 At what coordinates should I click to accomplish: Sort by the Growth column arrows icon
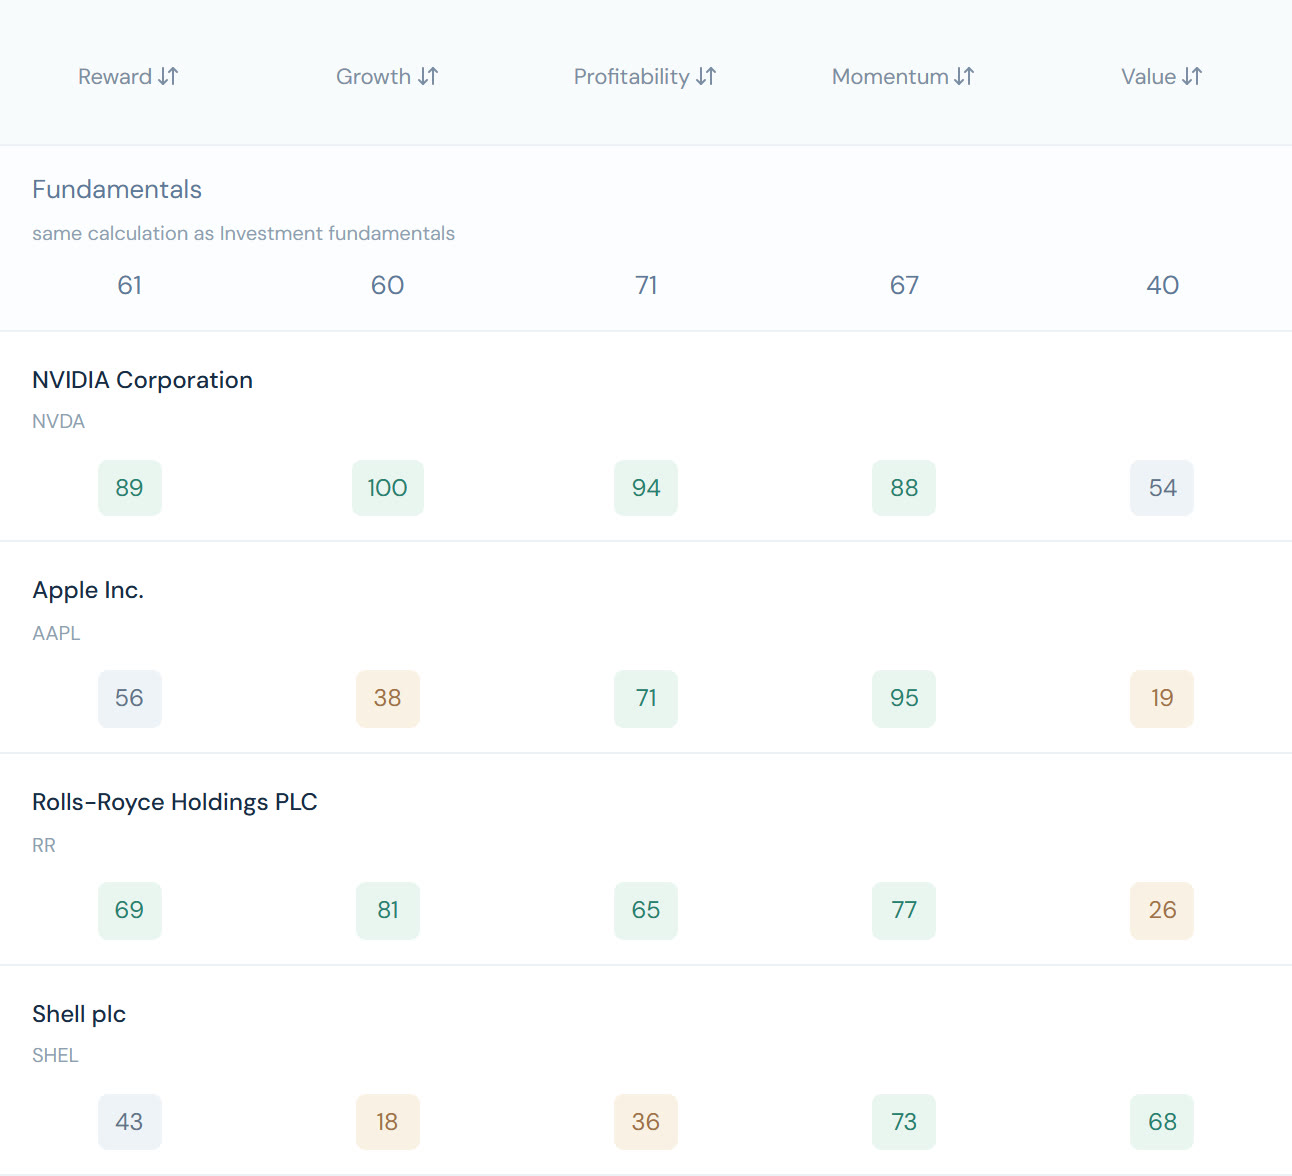coord(428,76)
